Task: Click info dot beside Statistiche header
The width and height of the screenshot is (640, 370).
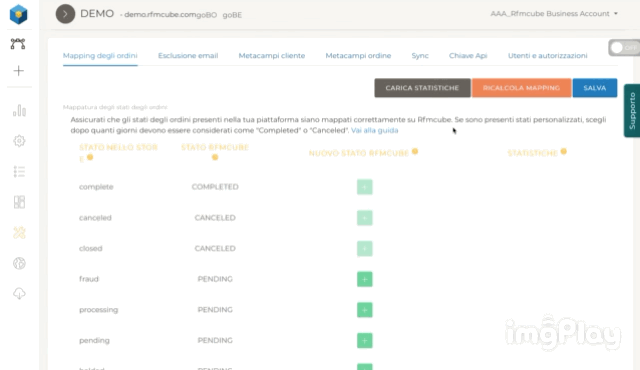Action: 564,152
